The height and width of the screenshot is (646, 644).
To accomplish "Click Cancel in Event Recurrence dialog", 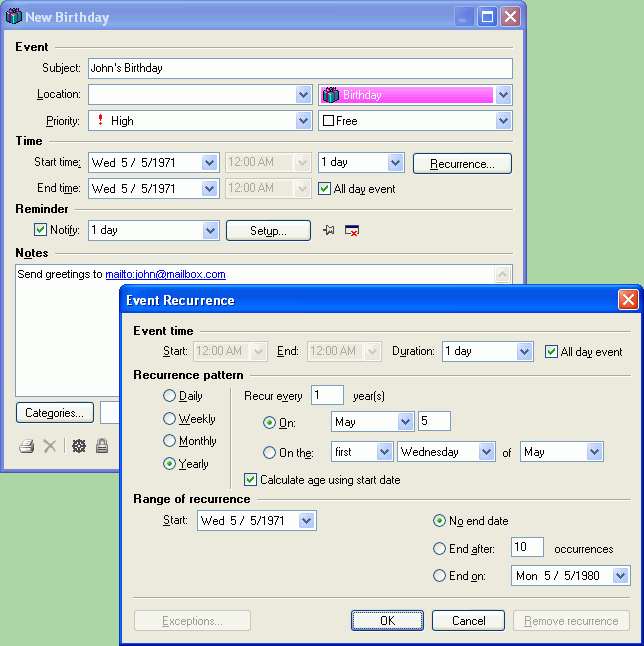I will click(468, 620).
